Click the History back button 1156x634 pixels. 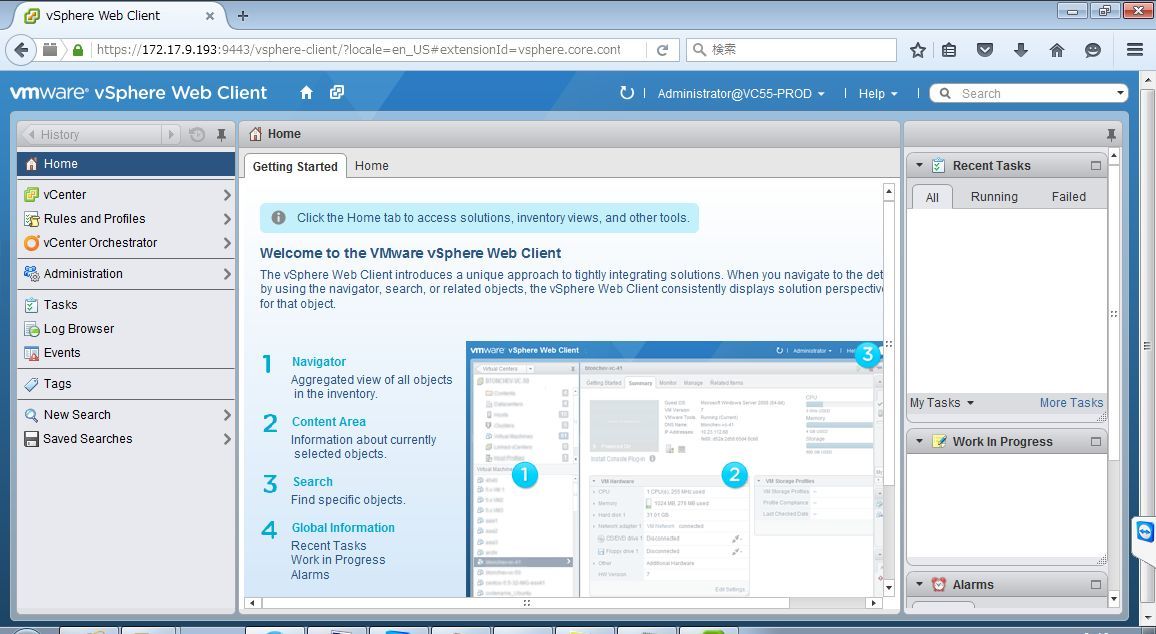coord(91,134)
